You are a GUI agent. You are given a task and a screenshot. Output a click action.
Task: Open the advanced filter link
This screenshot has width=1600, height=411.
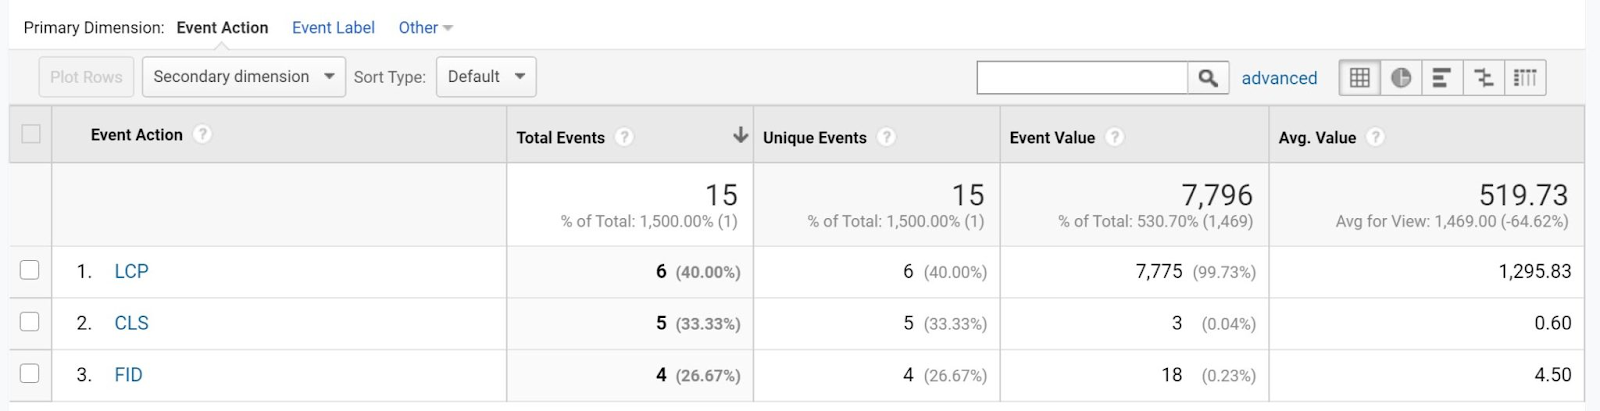(1279, 78)
